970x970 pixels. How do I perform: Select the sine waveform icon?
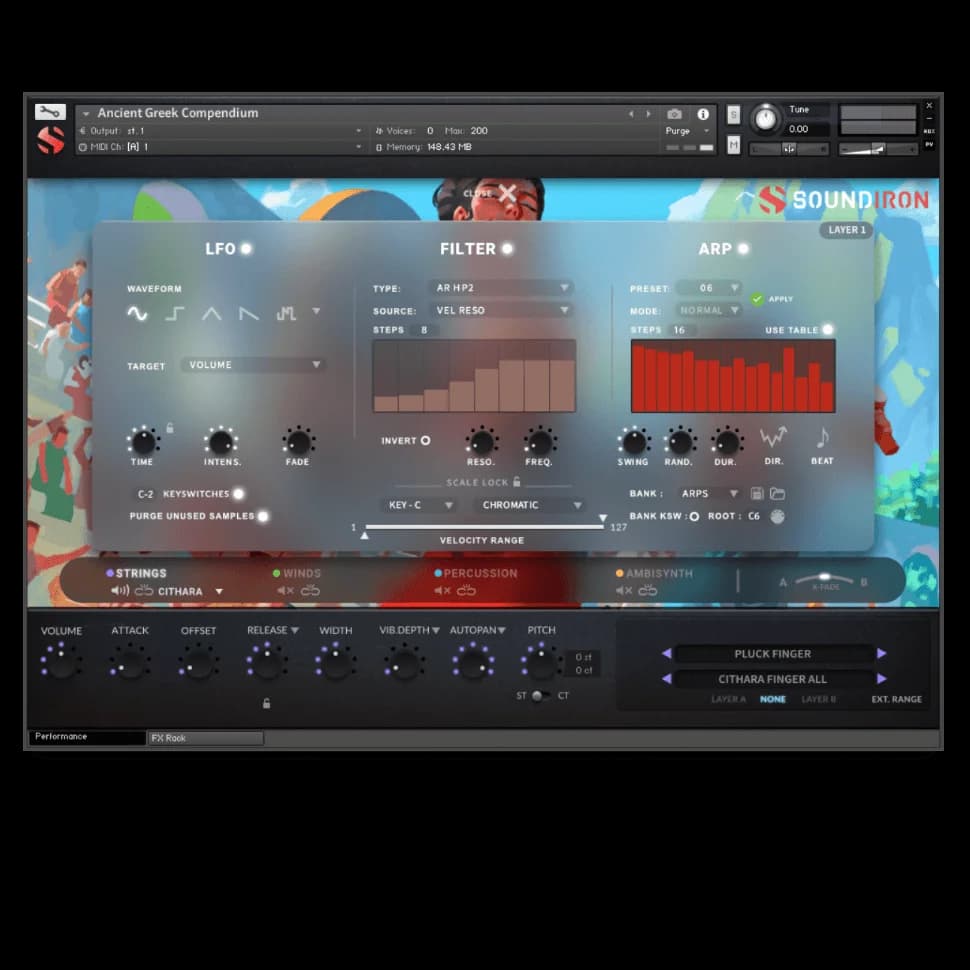[x=137, y=313]
